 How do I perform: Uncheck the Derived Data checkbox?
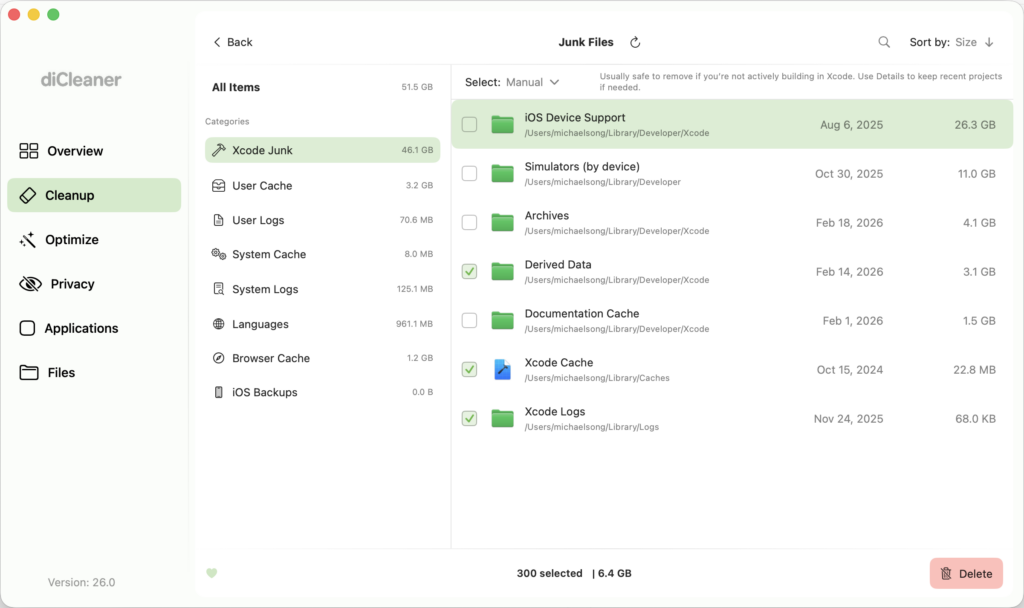pos(469,272)
